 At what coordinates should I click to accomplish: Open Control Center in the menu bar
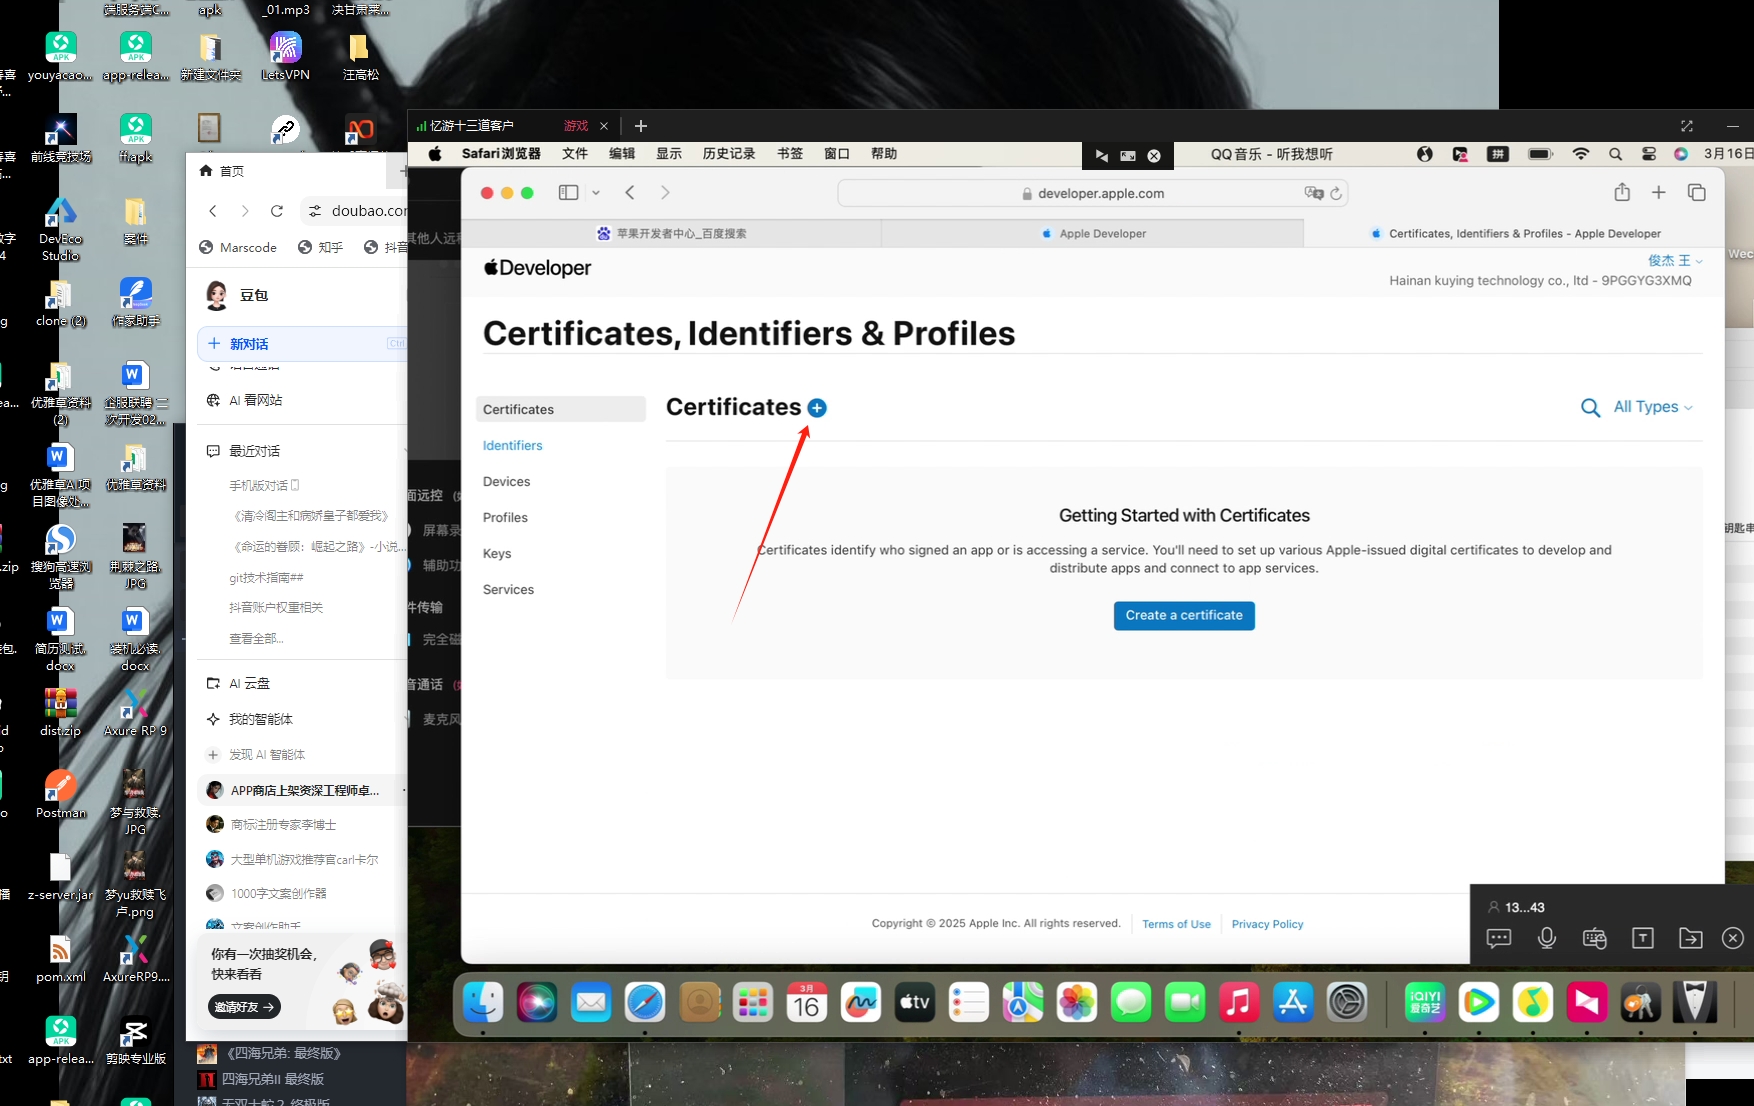coord(1649,154)
